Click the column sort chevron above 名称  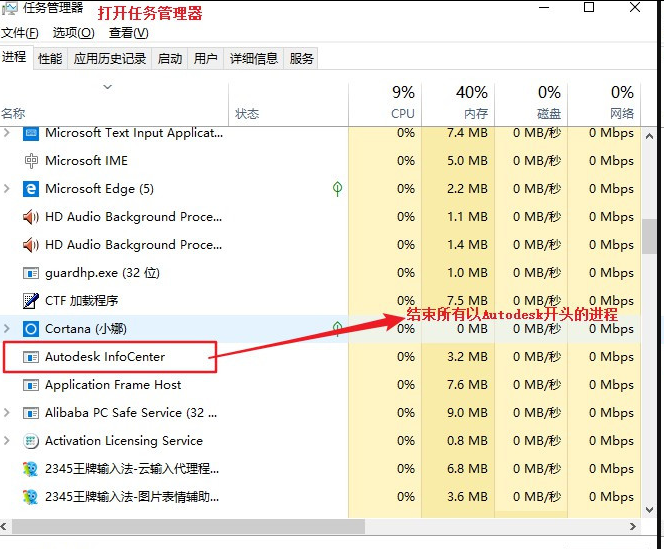[x=108, y=87]
